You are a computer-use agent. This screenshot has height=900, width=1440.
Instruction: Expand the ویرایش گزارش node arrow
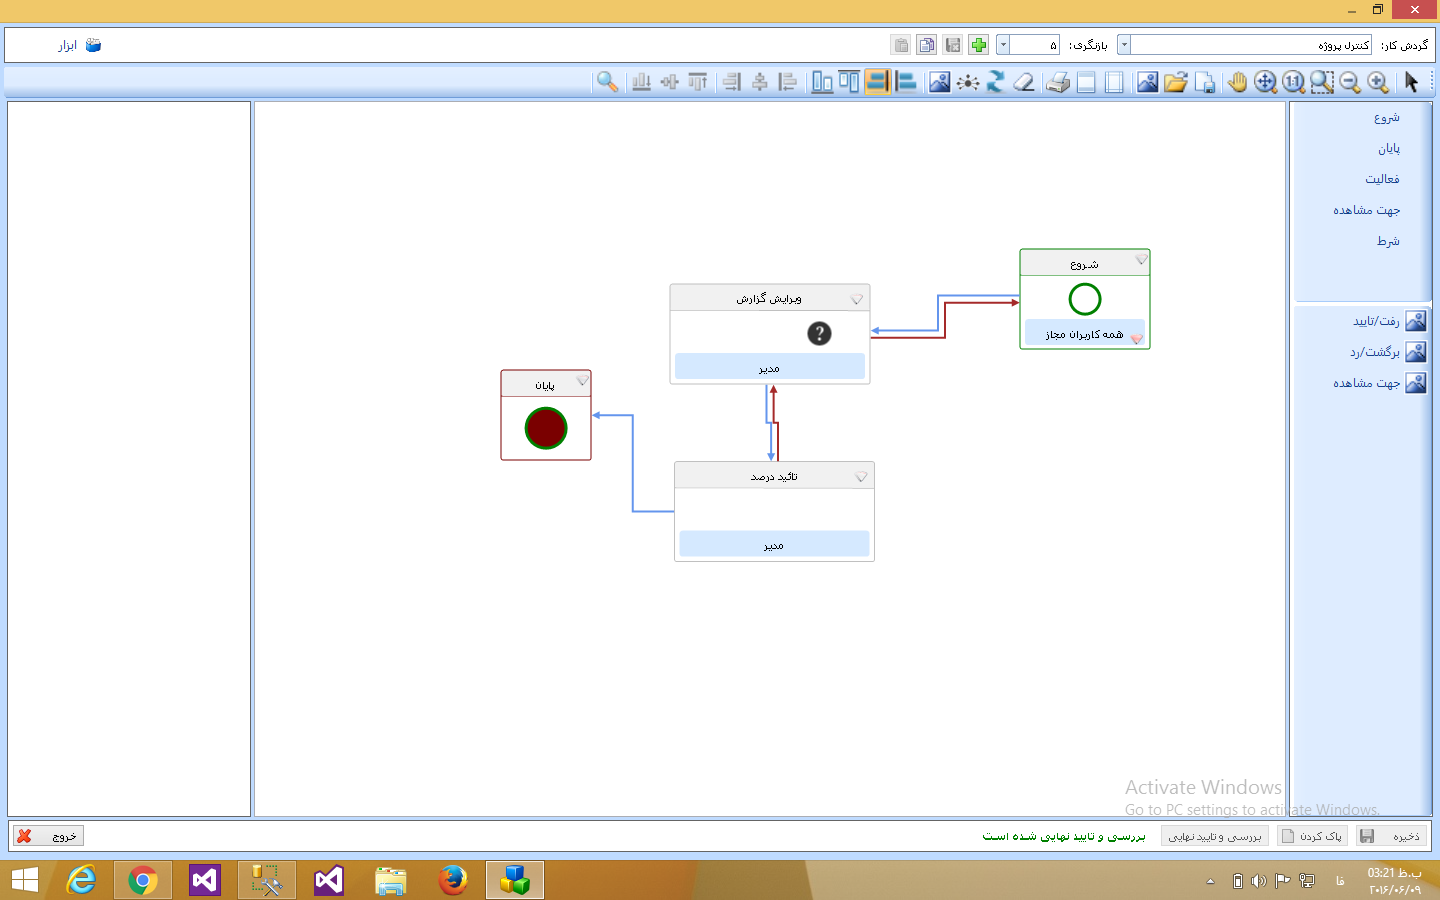point(857,299)
